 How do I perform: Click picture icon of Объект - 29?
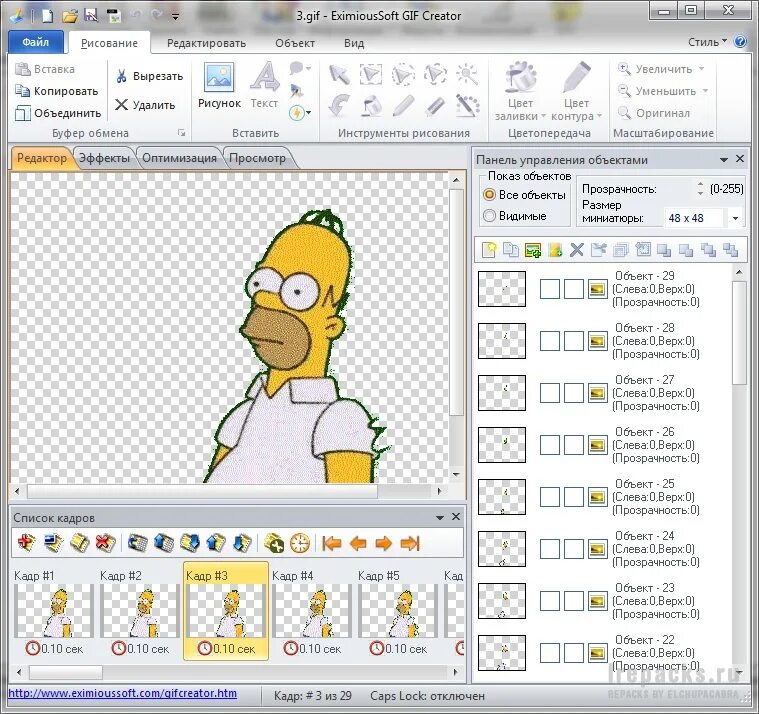[x=598, y=289]
